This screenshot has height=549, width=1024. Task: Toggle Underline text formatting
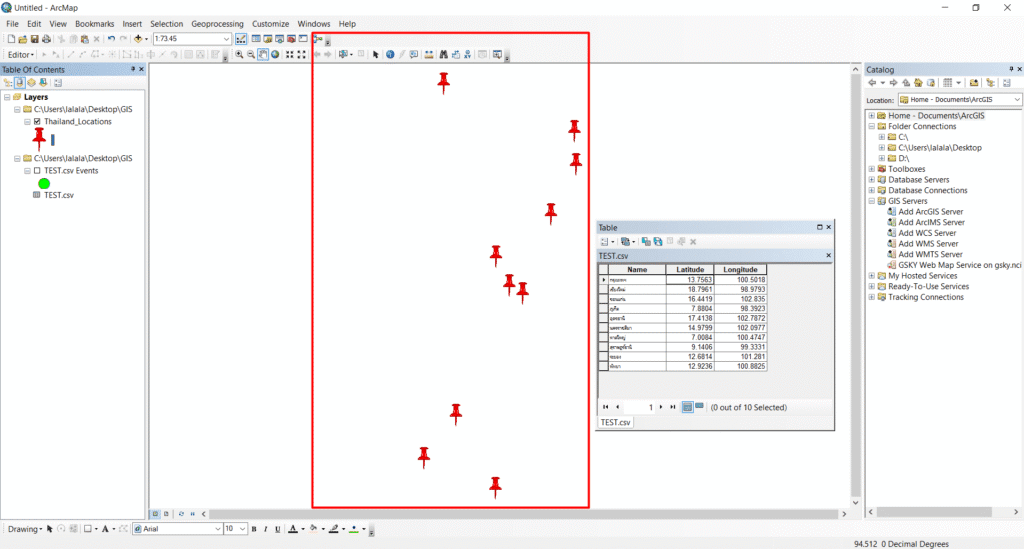tap(278, 529)
